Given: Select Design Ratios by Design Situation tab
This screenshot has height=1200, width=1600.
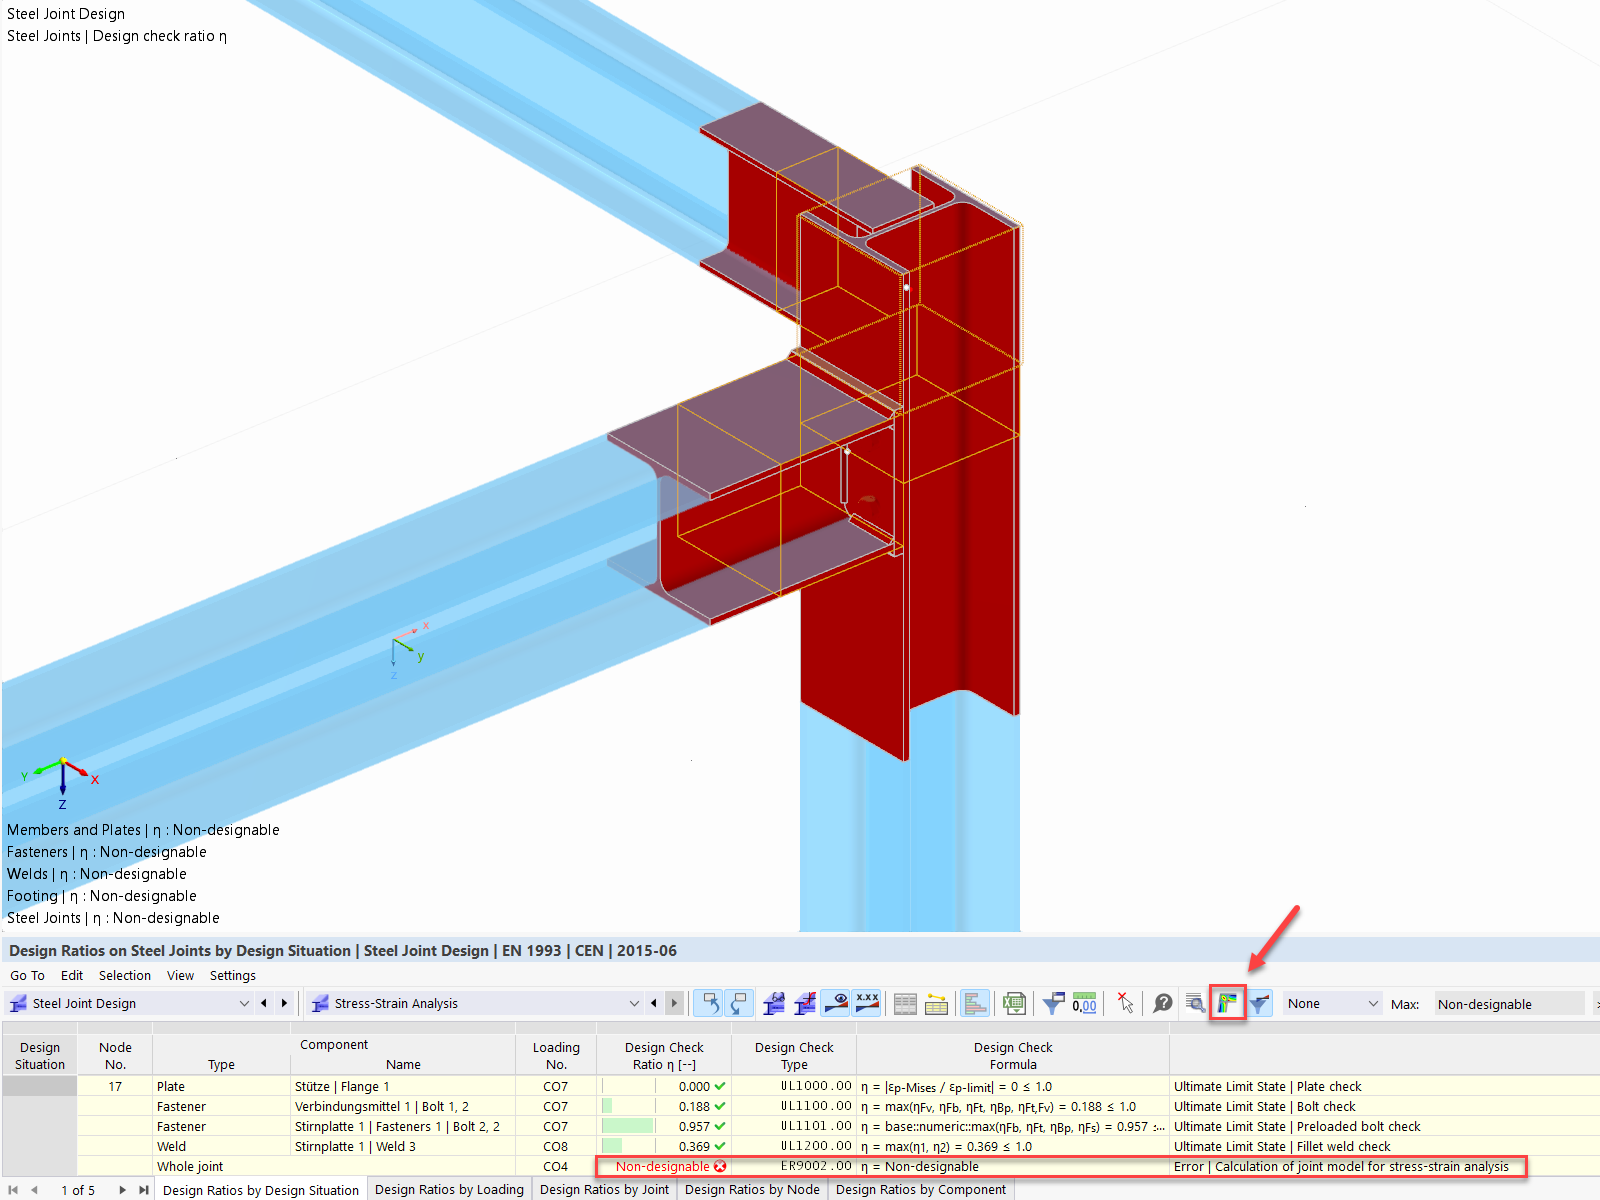Looking at the screenshot, I should point(261,1189).
